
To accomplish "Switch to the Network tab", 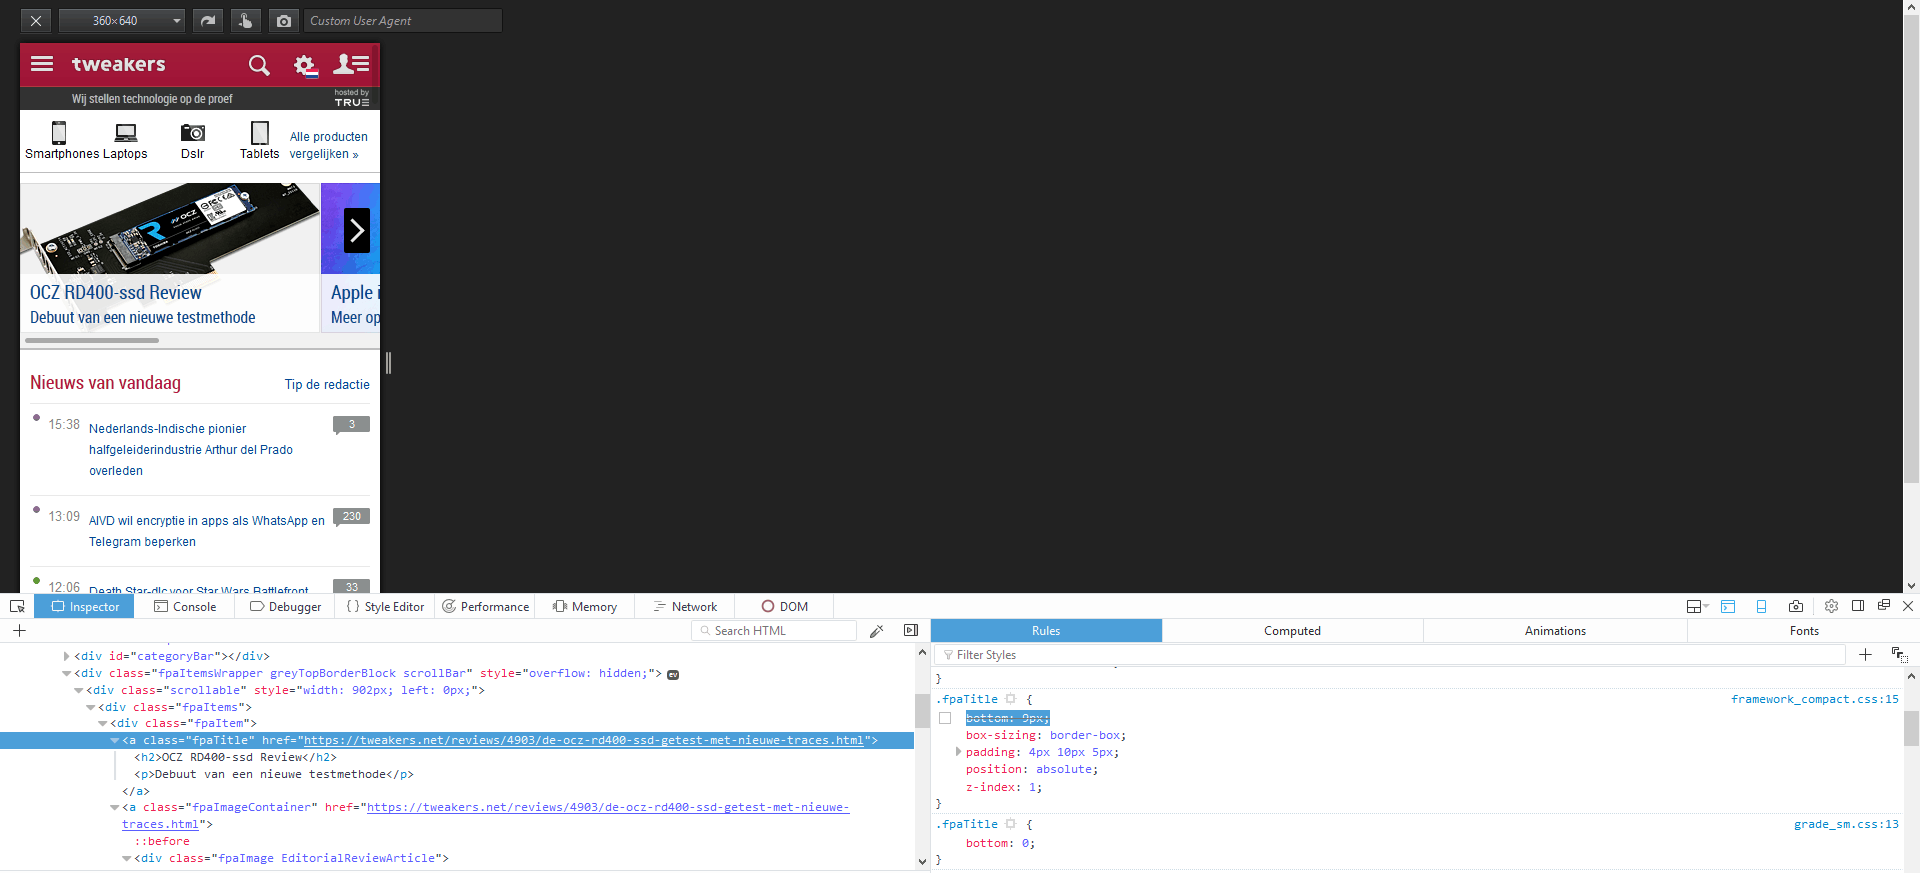I will point(685,606).
